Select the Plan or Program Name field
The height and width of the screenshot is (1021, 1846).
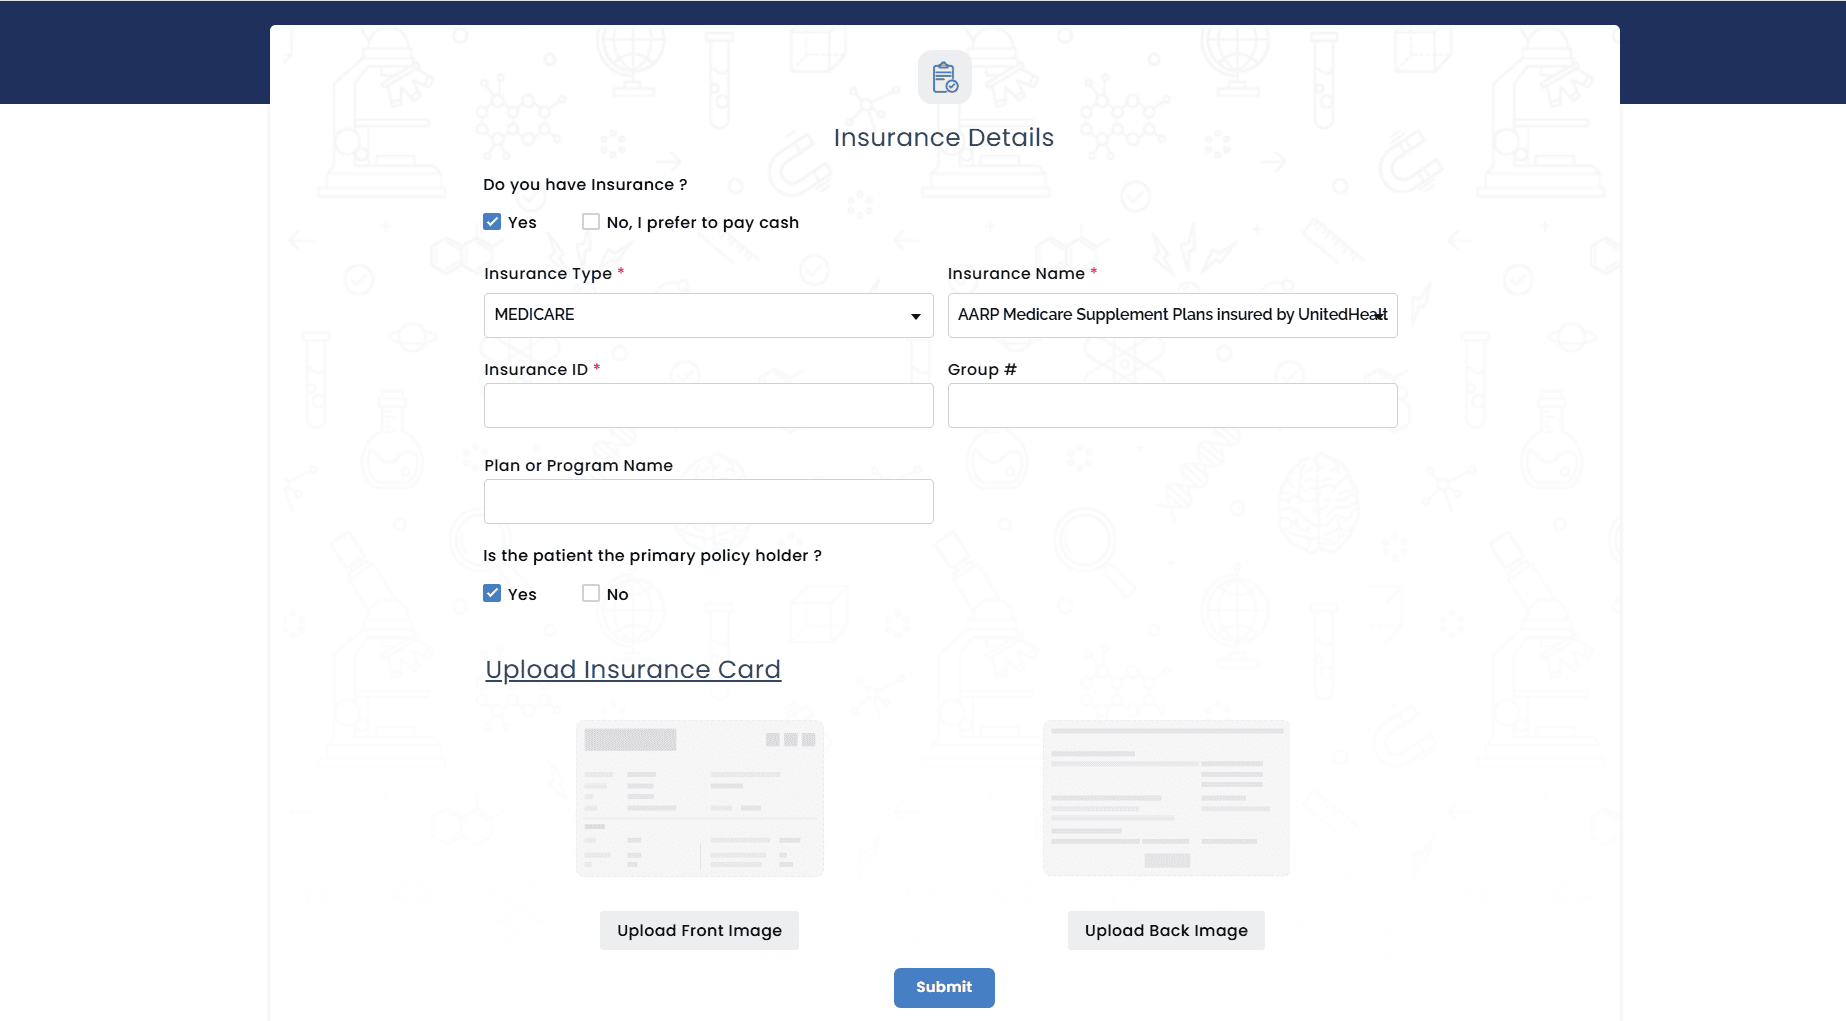708,500
